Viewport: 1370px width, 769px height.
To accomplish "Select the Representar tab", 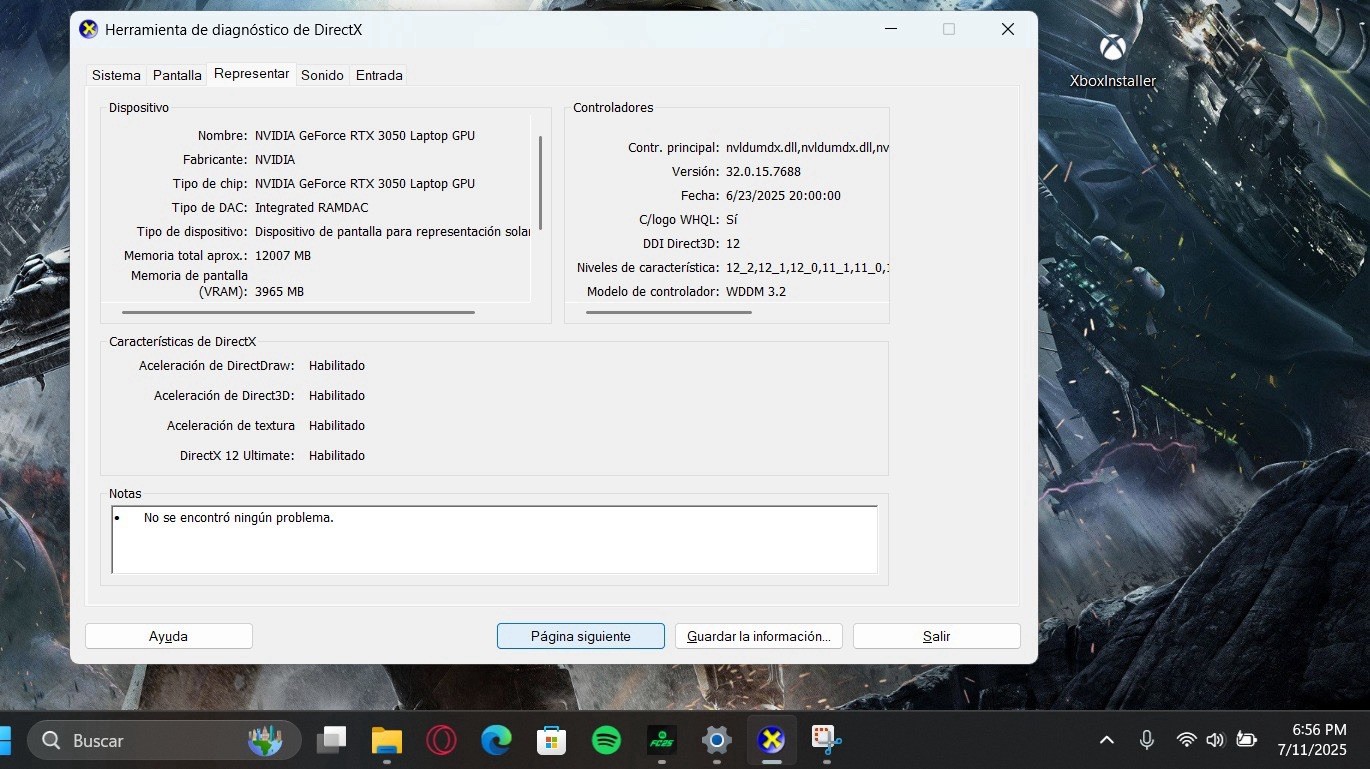I will click(x=252, y=74).
